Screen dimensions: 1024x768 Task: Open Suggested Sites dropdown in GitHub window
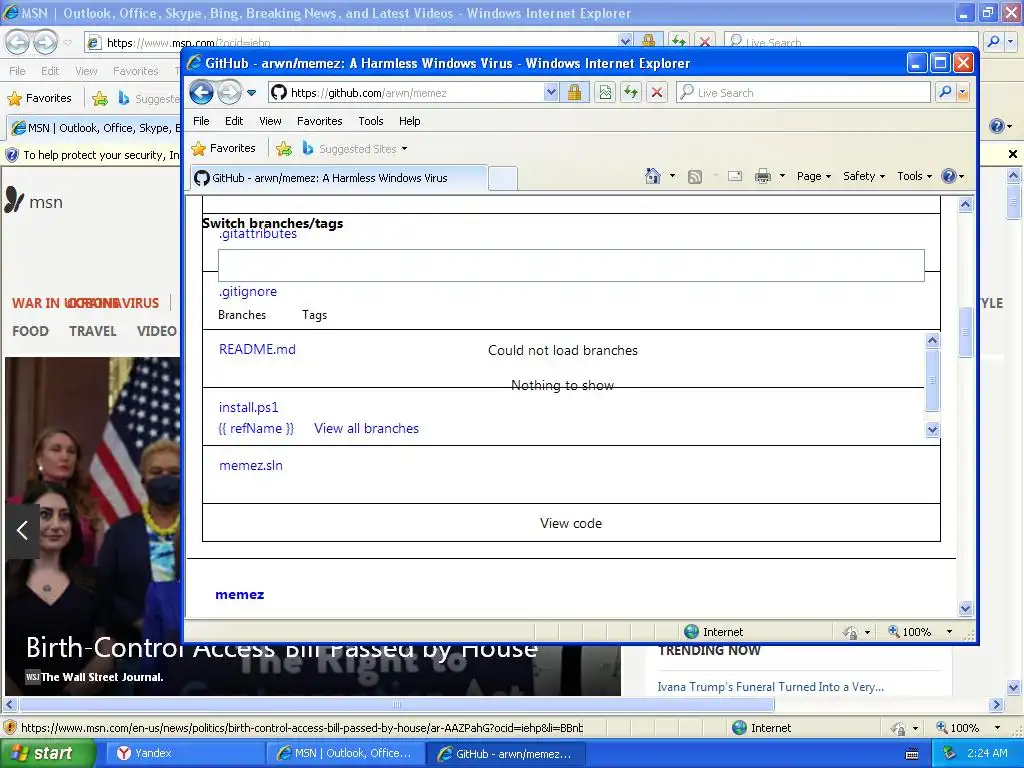click(355, 149)
